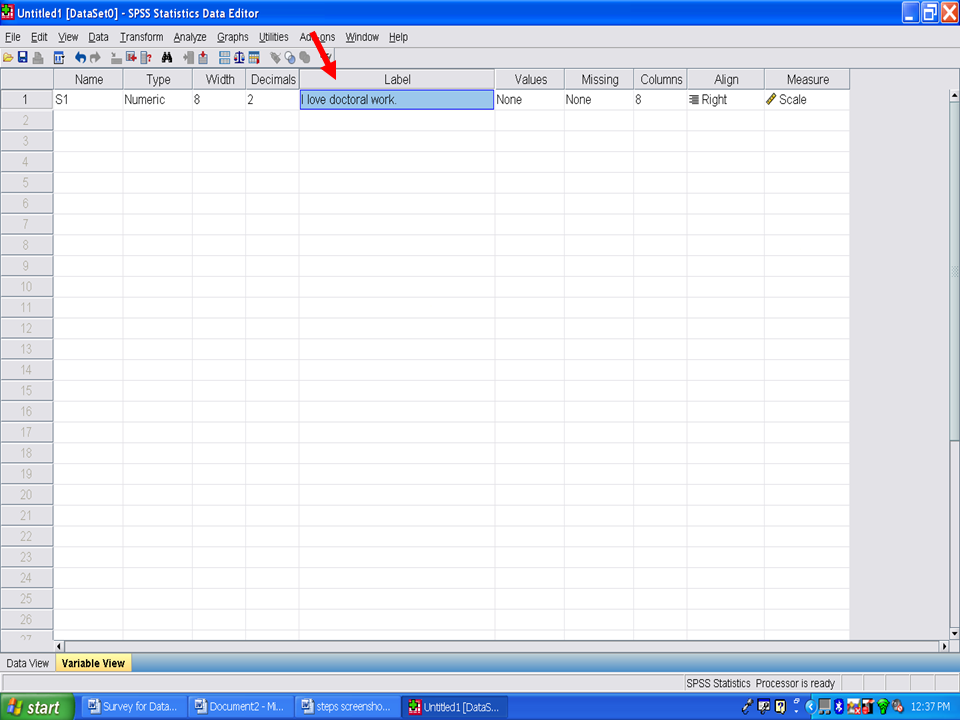Screen dimensions: 960x720
Task: Click the Align cell showing Right
Action: pos(725,100)
